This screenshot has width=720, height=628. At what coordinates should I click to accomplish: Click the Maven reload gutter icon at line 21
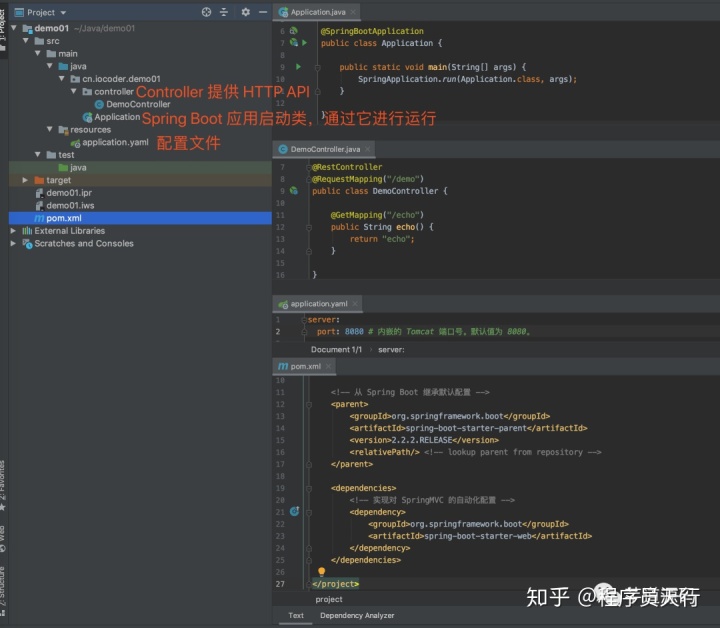point(295,511)
